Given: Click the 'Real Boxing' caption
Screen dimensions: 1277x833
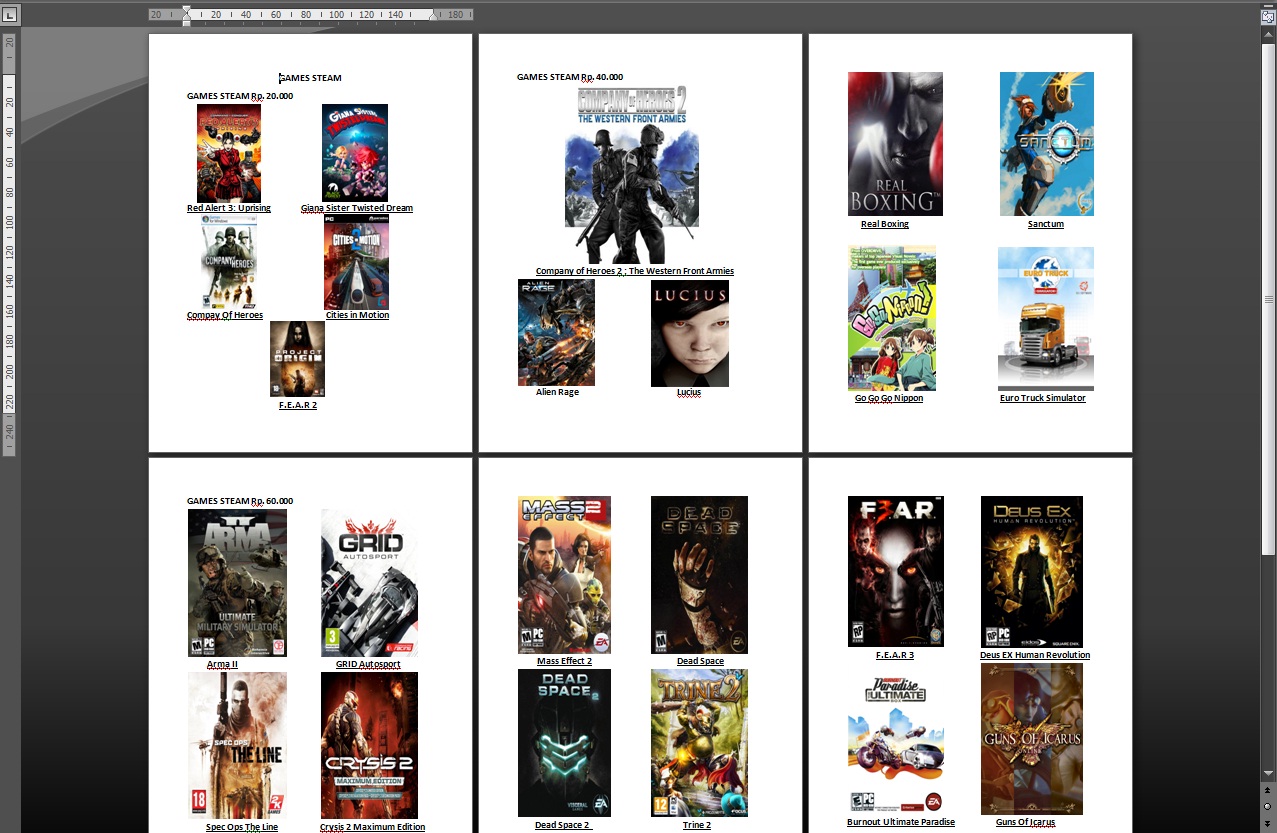Looking at the screenshot, I should [x=885, y=224].
